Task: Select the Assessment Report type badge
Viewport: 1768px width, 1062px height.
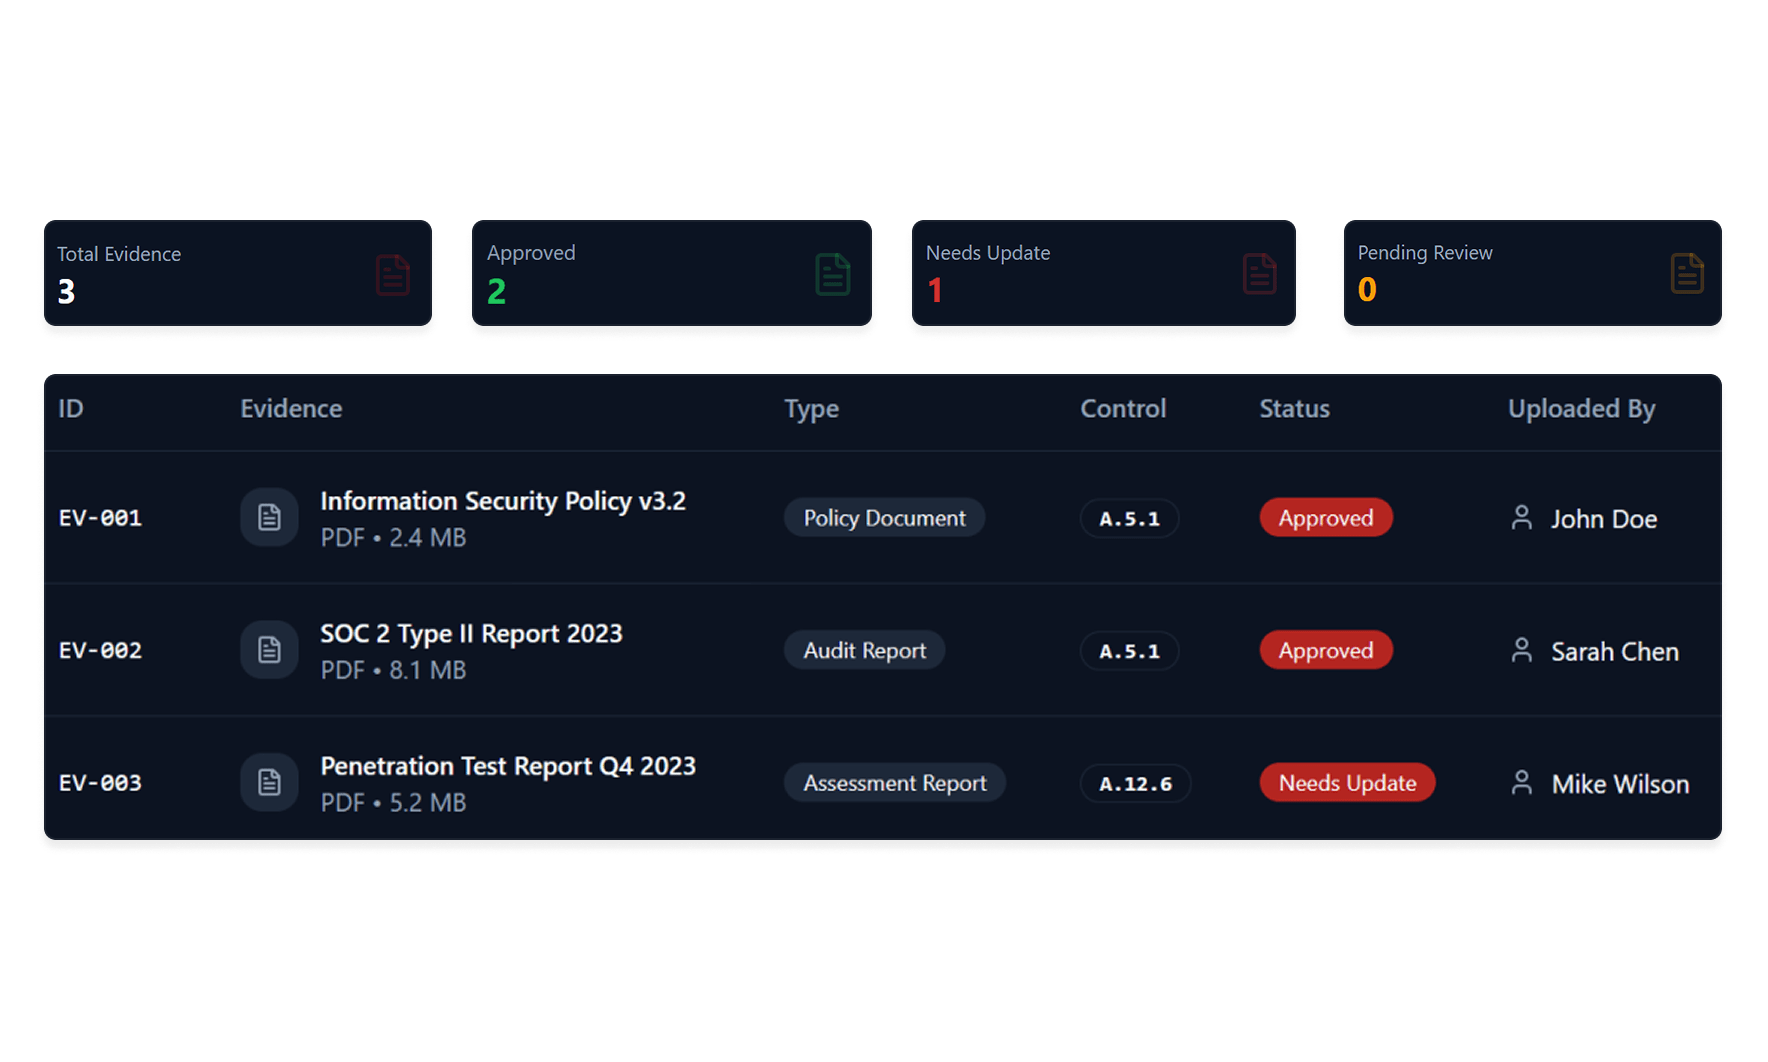Action: 894,783
